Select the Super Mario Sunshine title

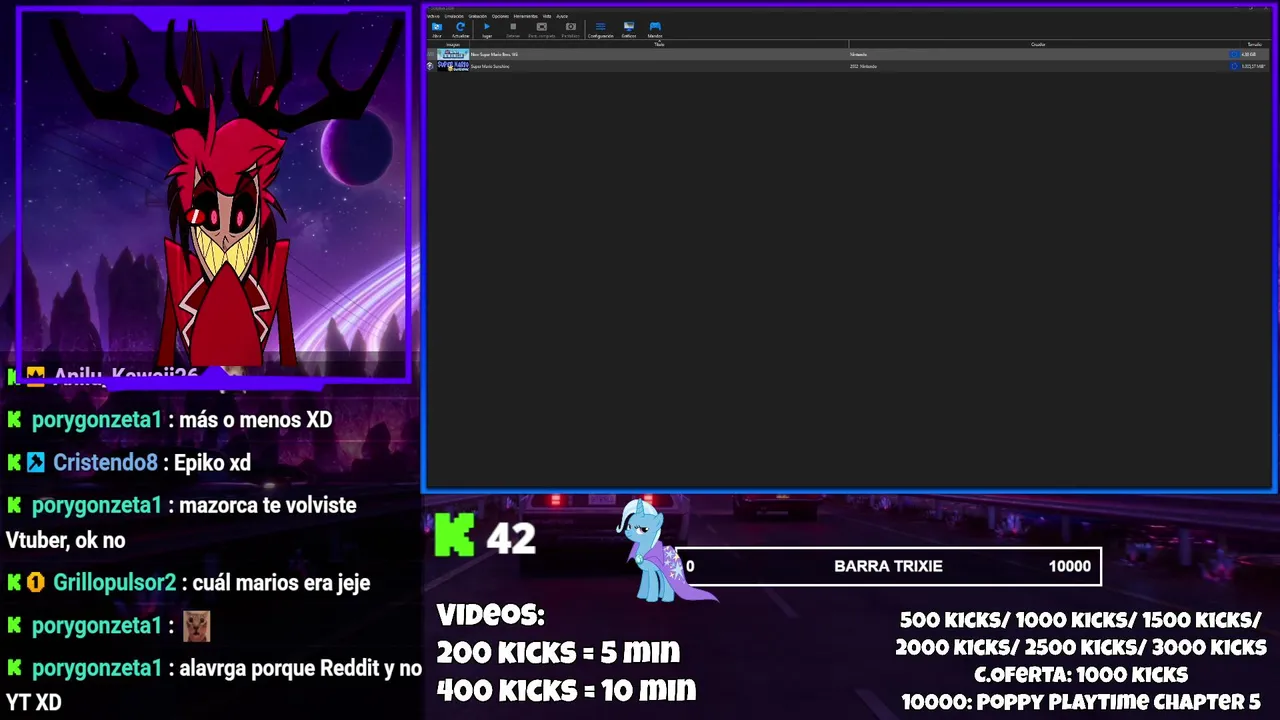coord(490,66)
